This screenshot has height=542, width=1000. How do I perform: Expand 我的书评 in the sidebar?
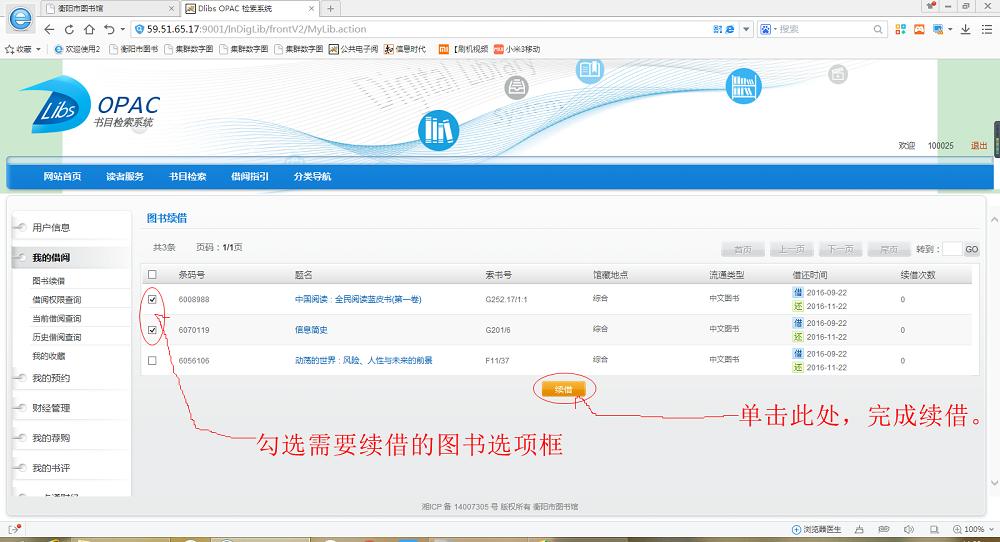pos(51,468)
